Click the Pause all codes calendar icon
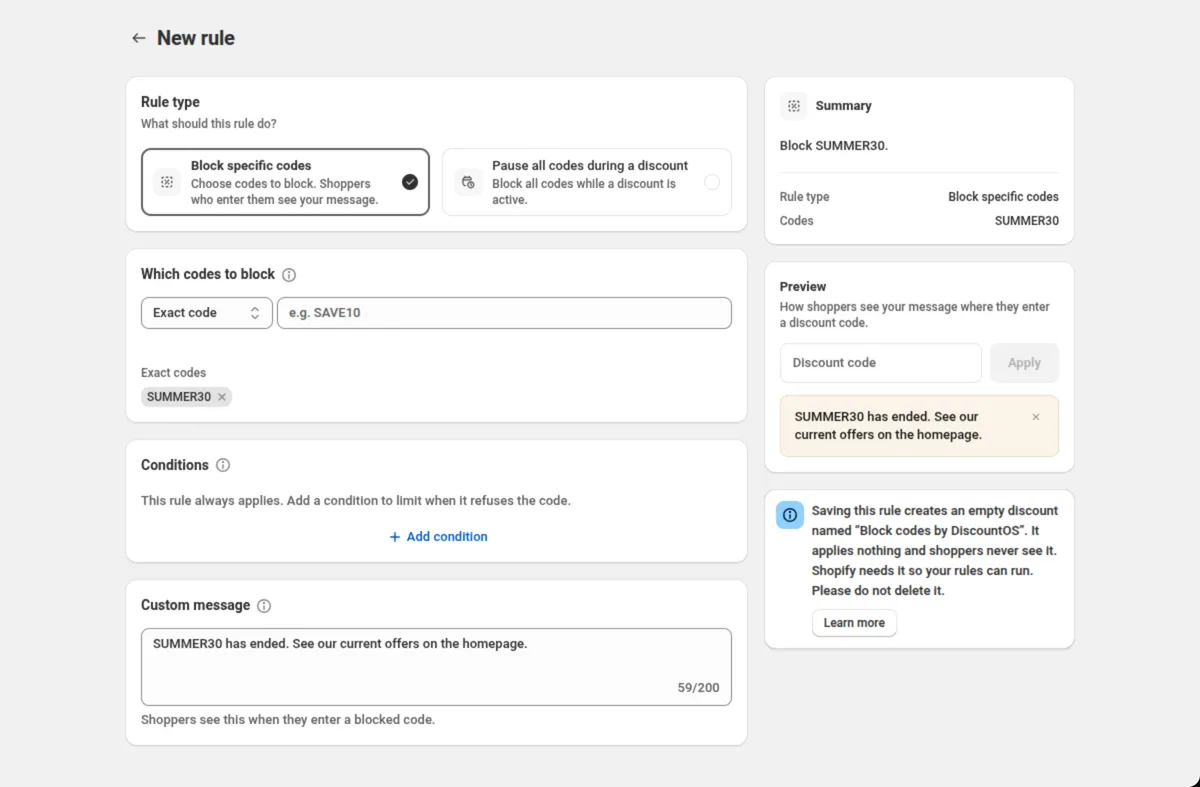Screen dimensions: 1200x787 click(x=468, y=182)
